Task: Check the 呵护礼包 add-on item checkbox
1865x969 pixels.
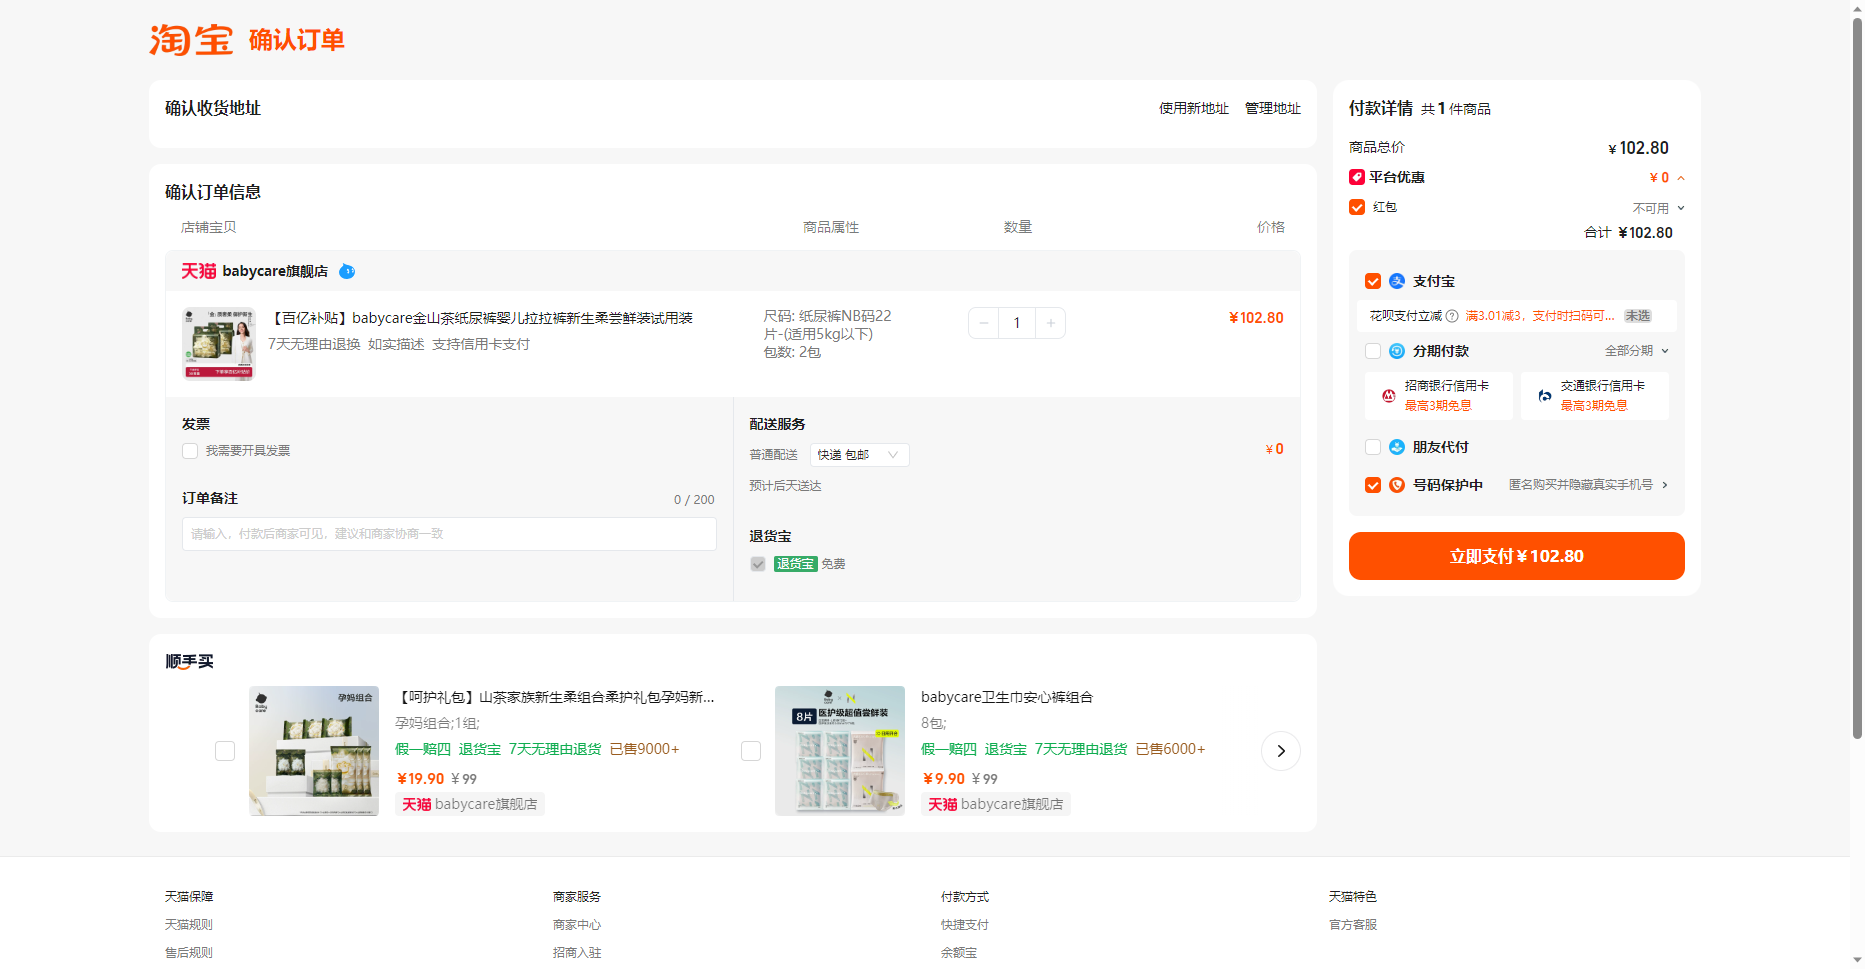Action: [225, 751]
